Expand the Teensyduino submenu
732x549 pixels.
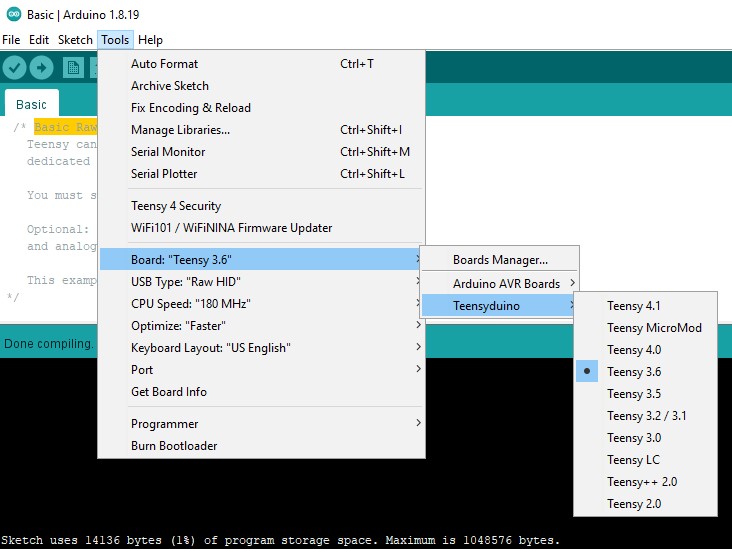click(500, 305)
